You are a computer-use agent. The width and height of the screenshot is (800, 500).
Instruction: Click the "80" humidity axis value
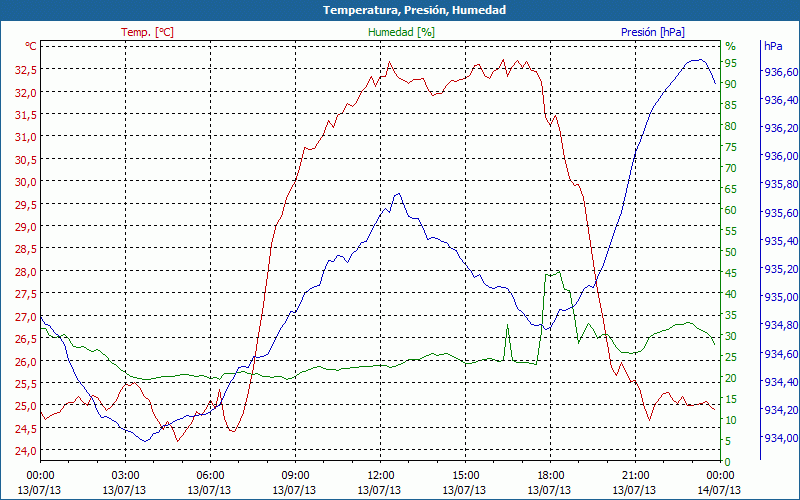[731, 127]
